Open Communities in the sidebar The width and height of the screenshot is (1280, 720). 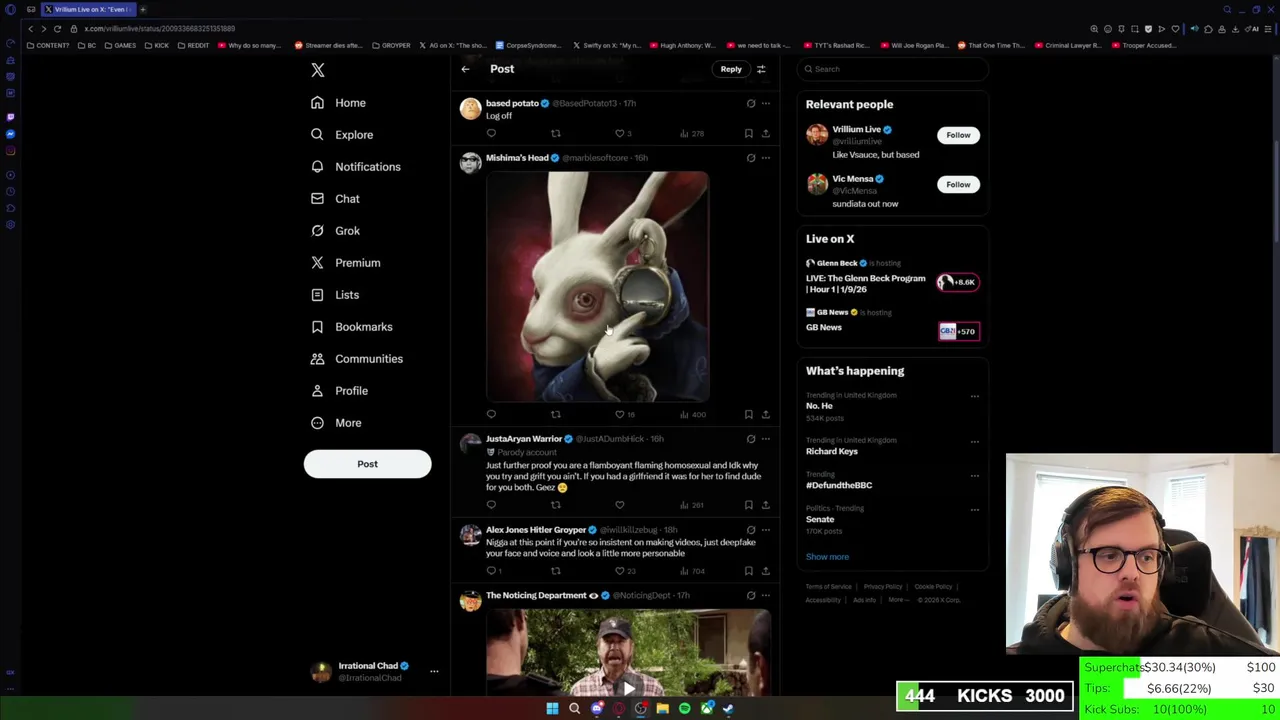(356, 359)
